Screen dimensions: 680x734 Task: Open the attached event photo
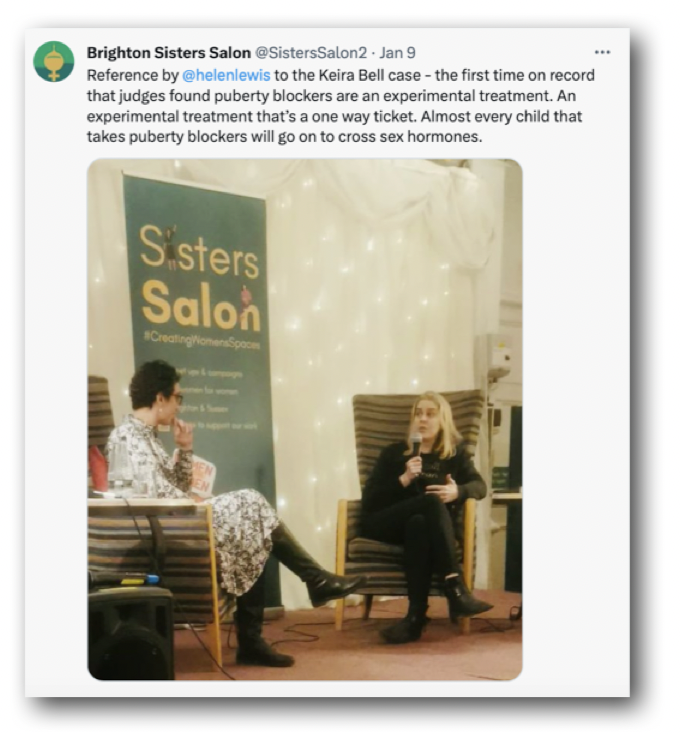(305, 419)
